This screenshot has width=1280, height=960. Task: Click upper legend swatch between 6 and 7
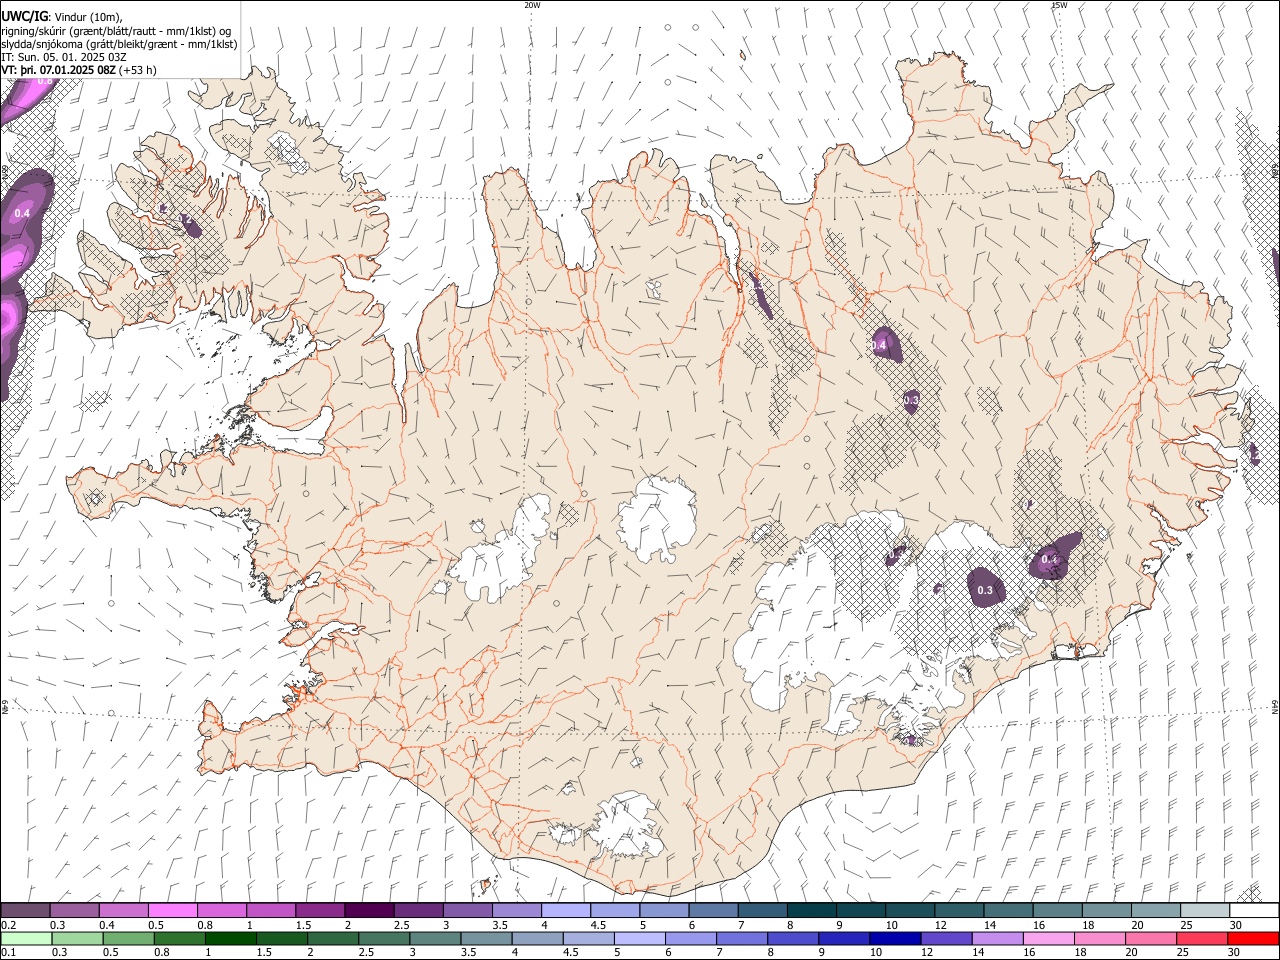tap(713, 911)
